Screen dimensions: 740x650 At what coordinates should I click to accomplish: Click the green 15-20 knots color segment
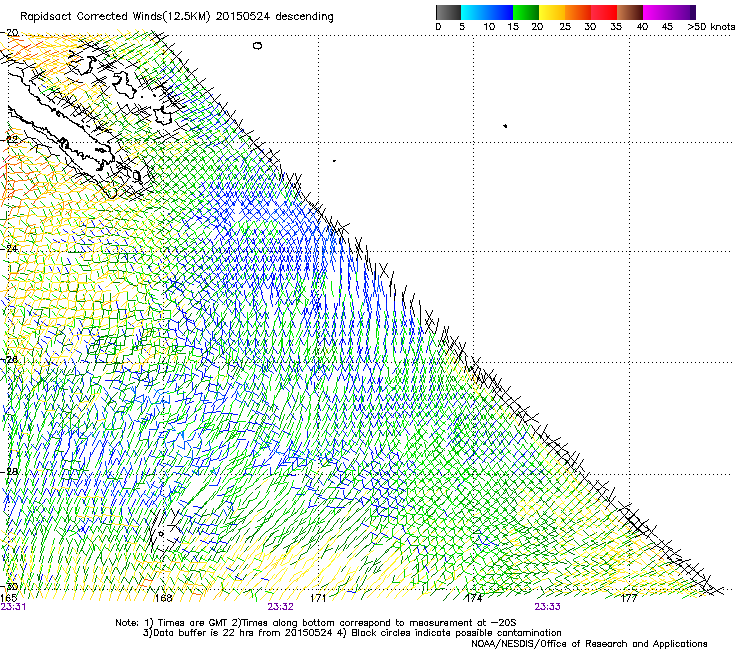[526, 12]
